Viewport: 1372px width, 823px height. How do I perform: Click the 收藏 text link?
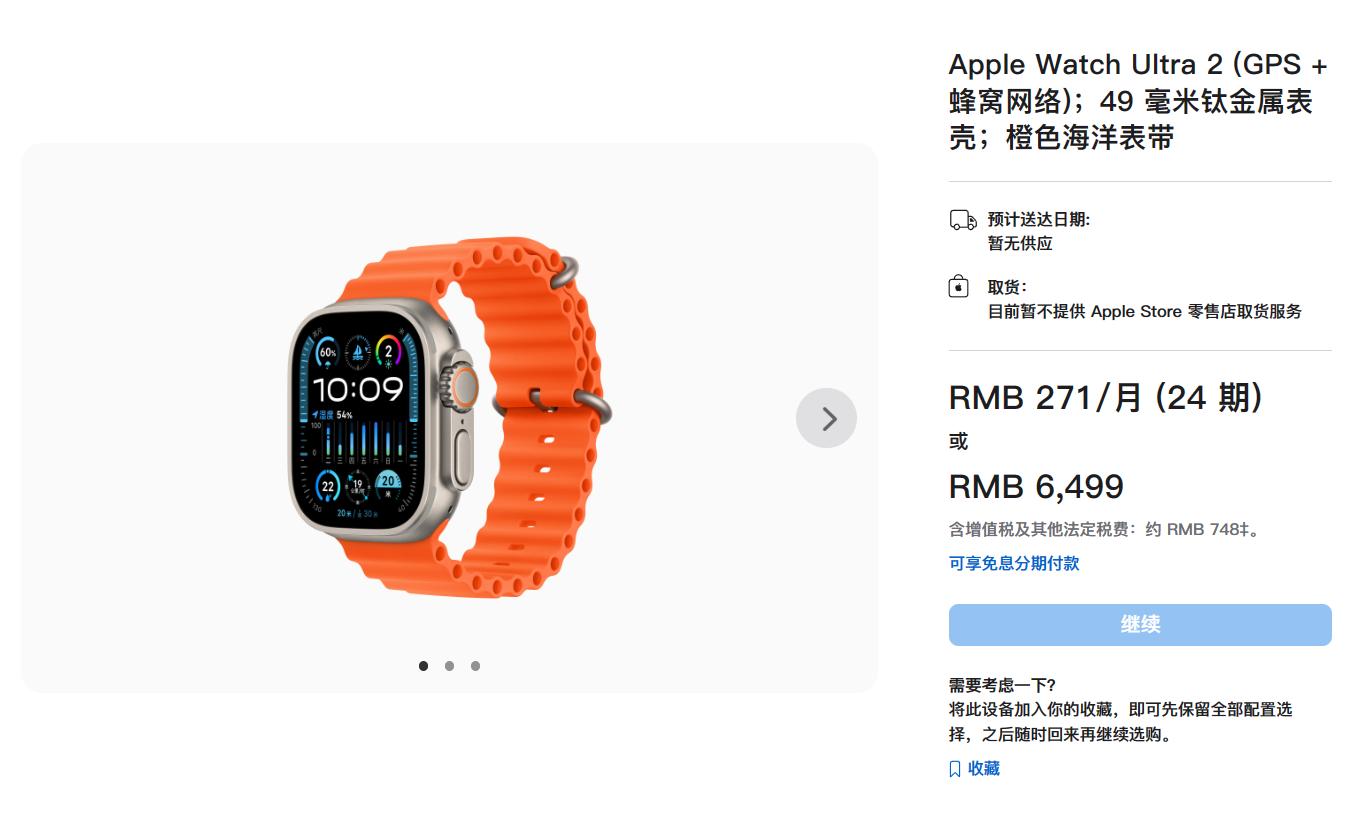984,768
